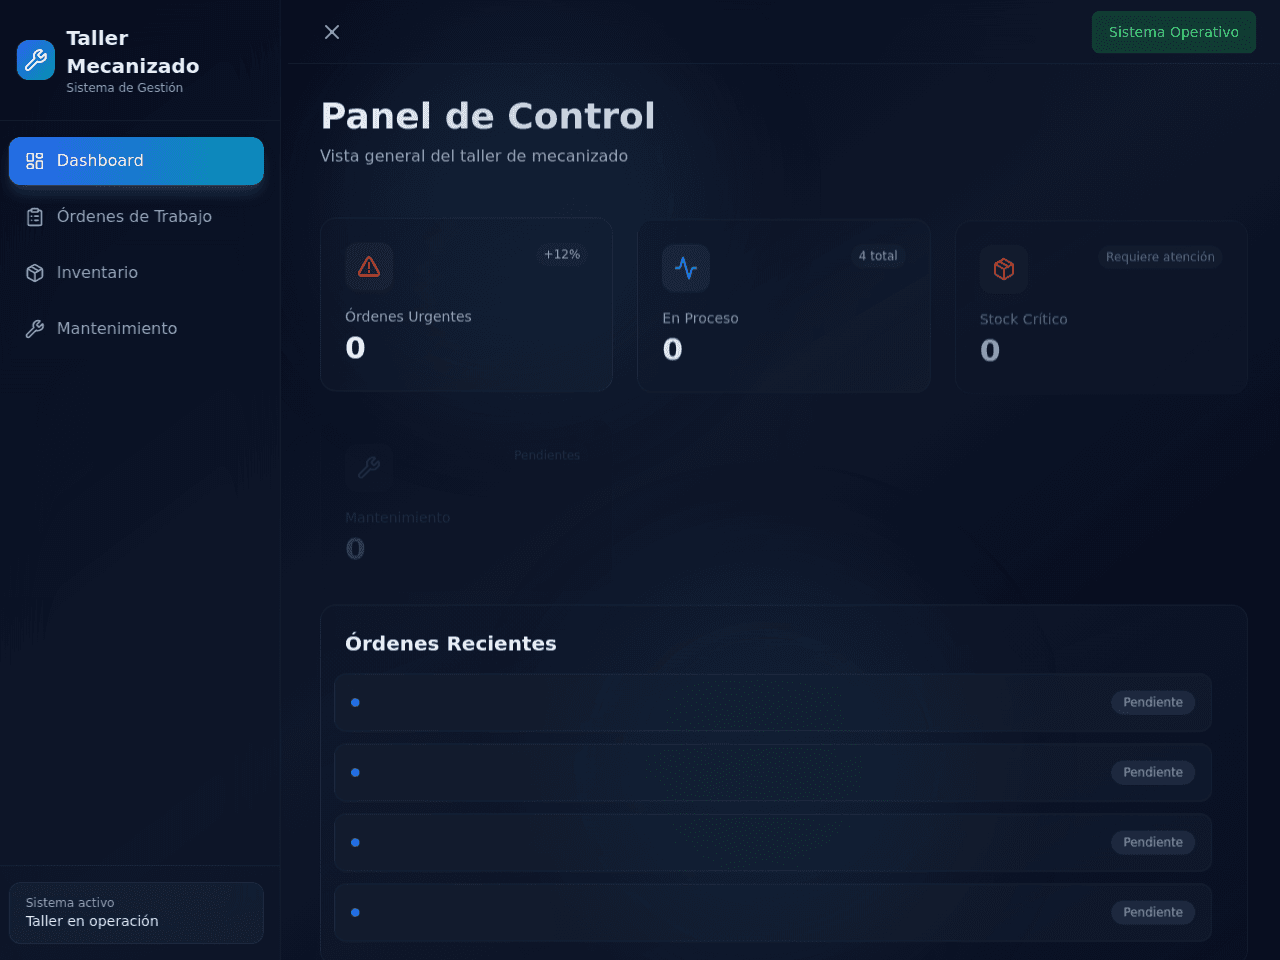The width and height of the screenshot is (1280, 960).
Task: Click the Requiere atención badge
Action: point(1160,257)
